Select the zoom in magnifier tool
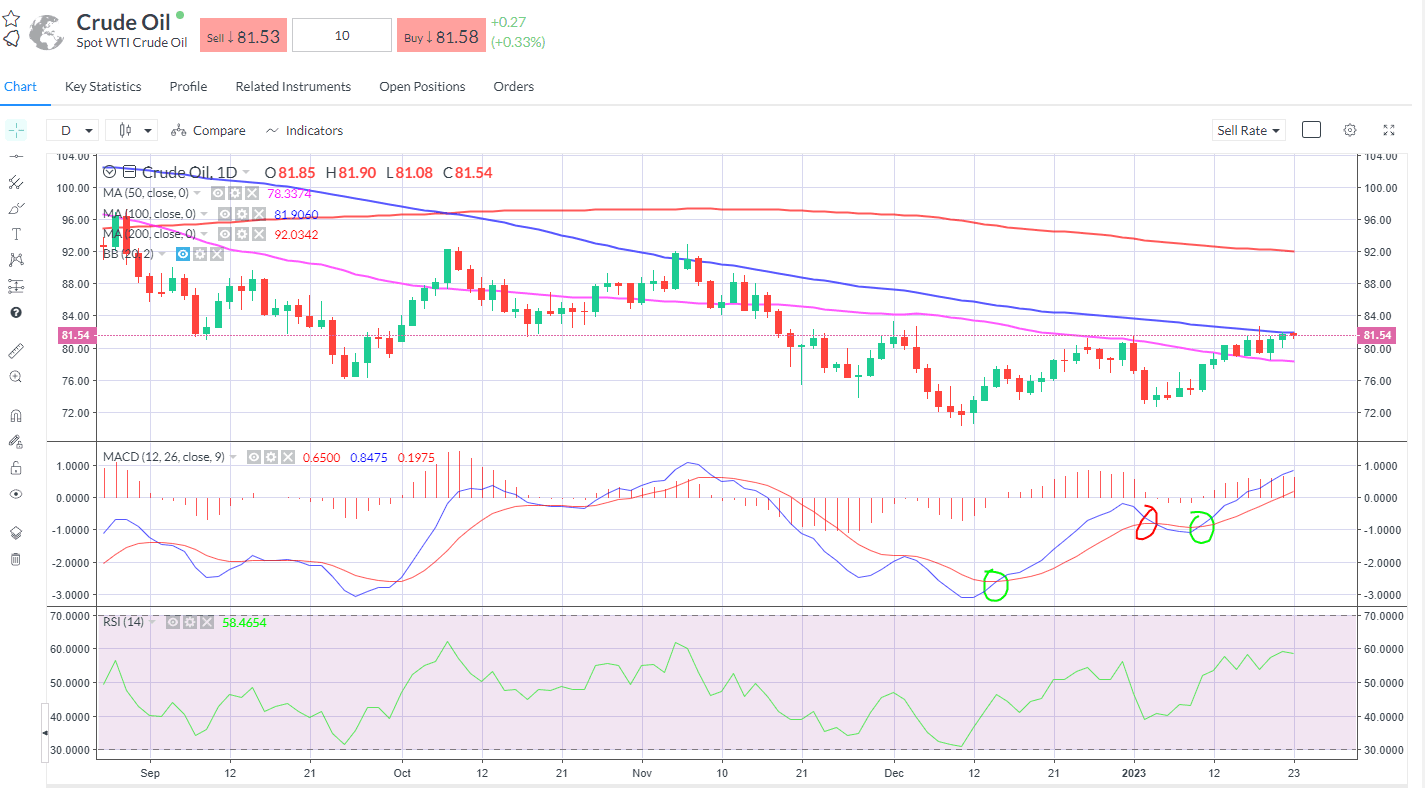1425x788 pixels. point(16,377)
